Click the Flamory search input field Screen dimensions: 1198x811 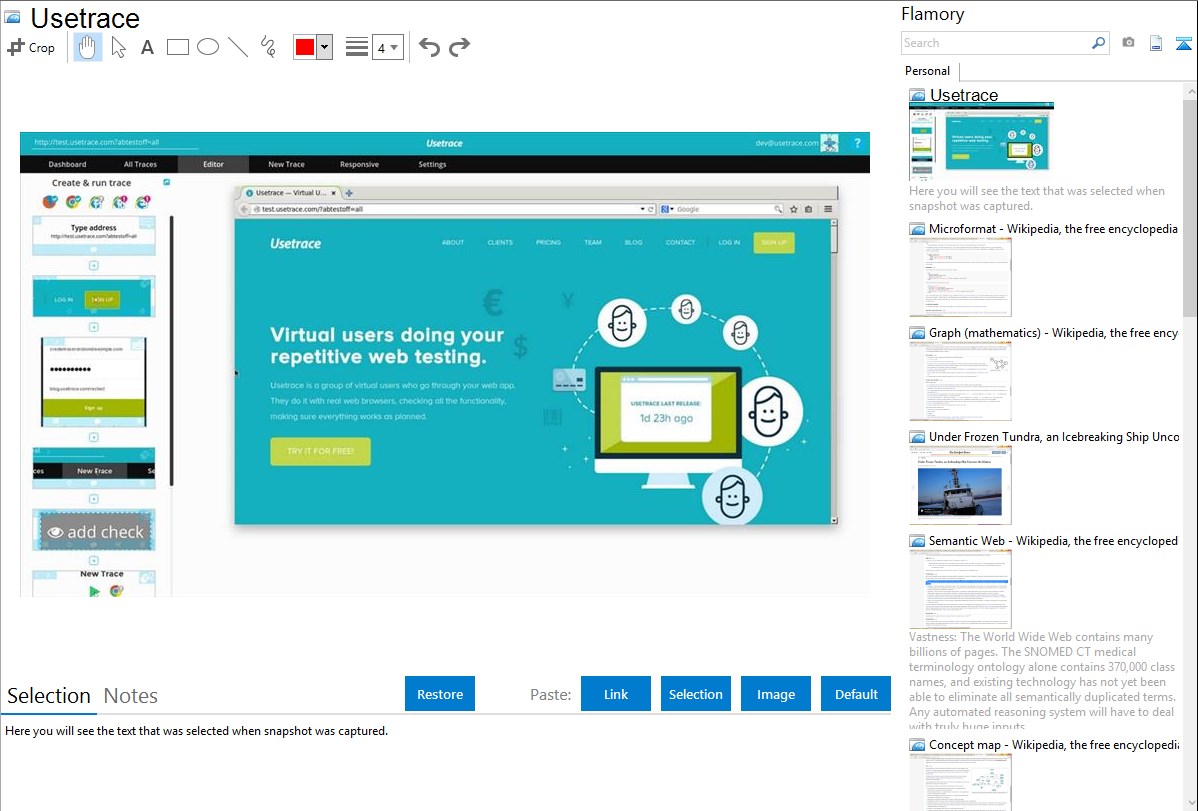click(x=996, y=43)
